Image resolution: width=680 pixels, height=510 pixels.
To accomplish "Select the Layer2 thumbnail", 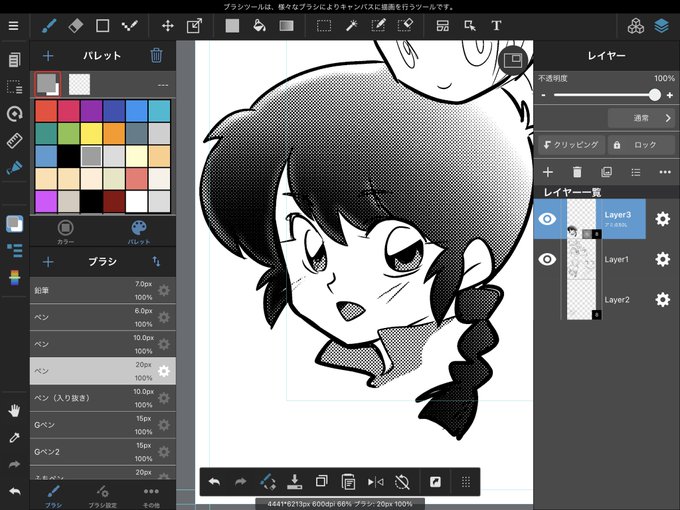I will 582,300.
